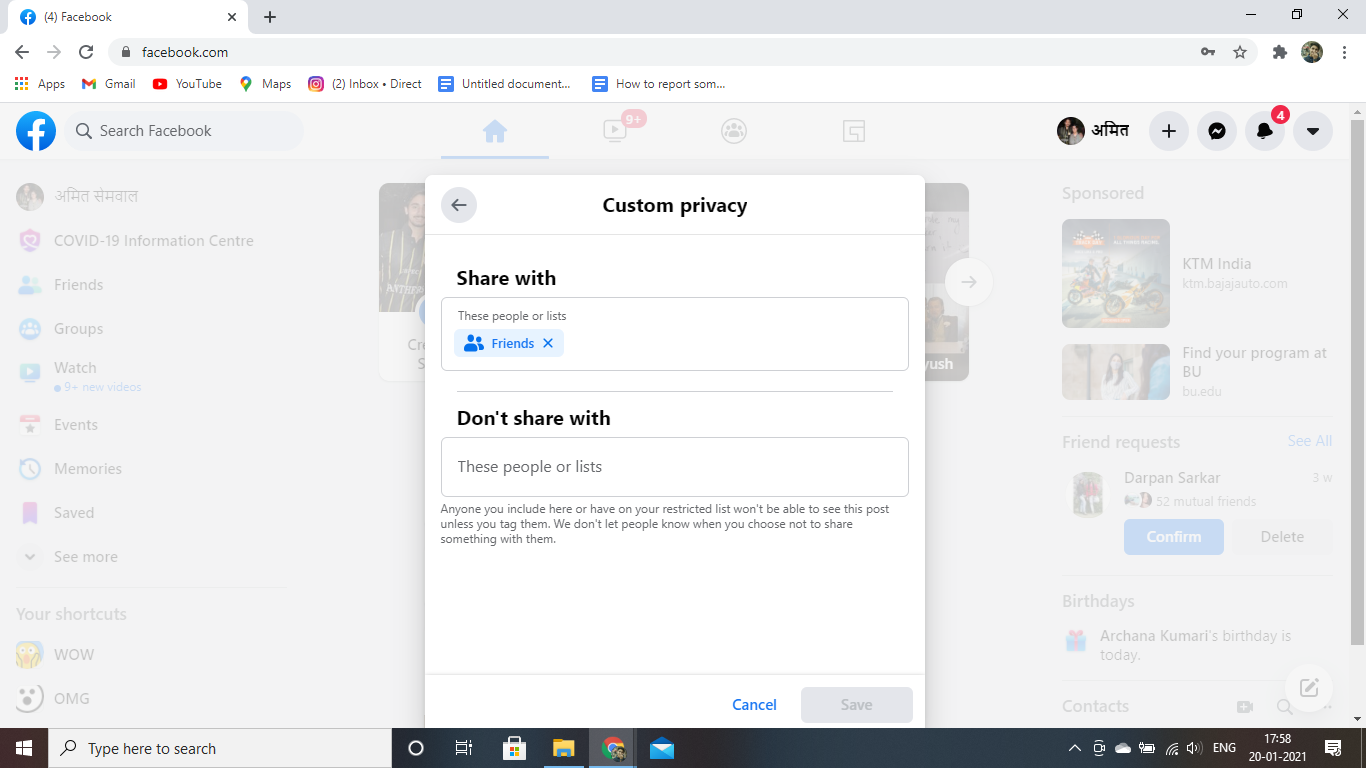Screen dimensions: 1366x768
Task: Click browser back arrow
Action: [x=22, y=52]
